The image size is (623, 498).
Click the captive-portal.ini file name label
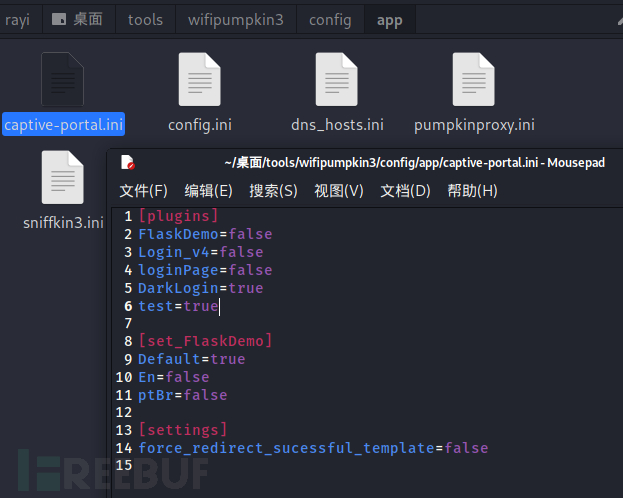point(64,125)
